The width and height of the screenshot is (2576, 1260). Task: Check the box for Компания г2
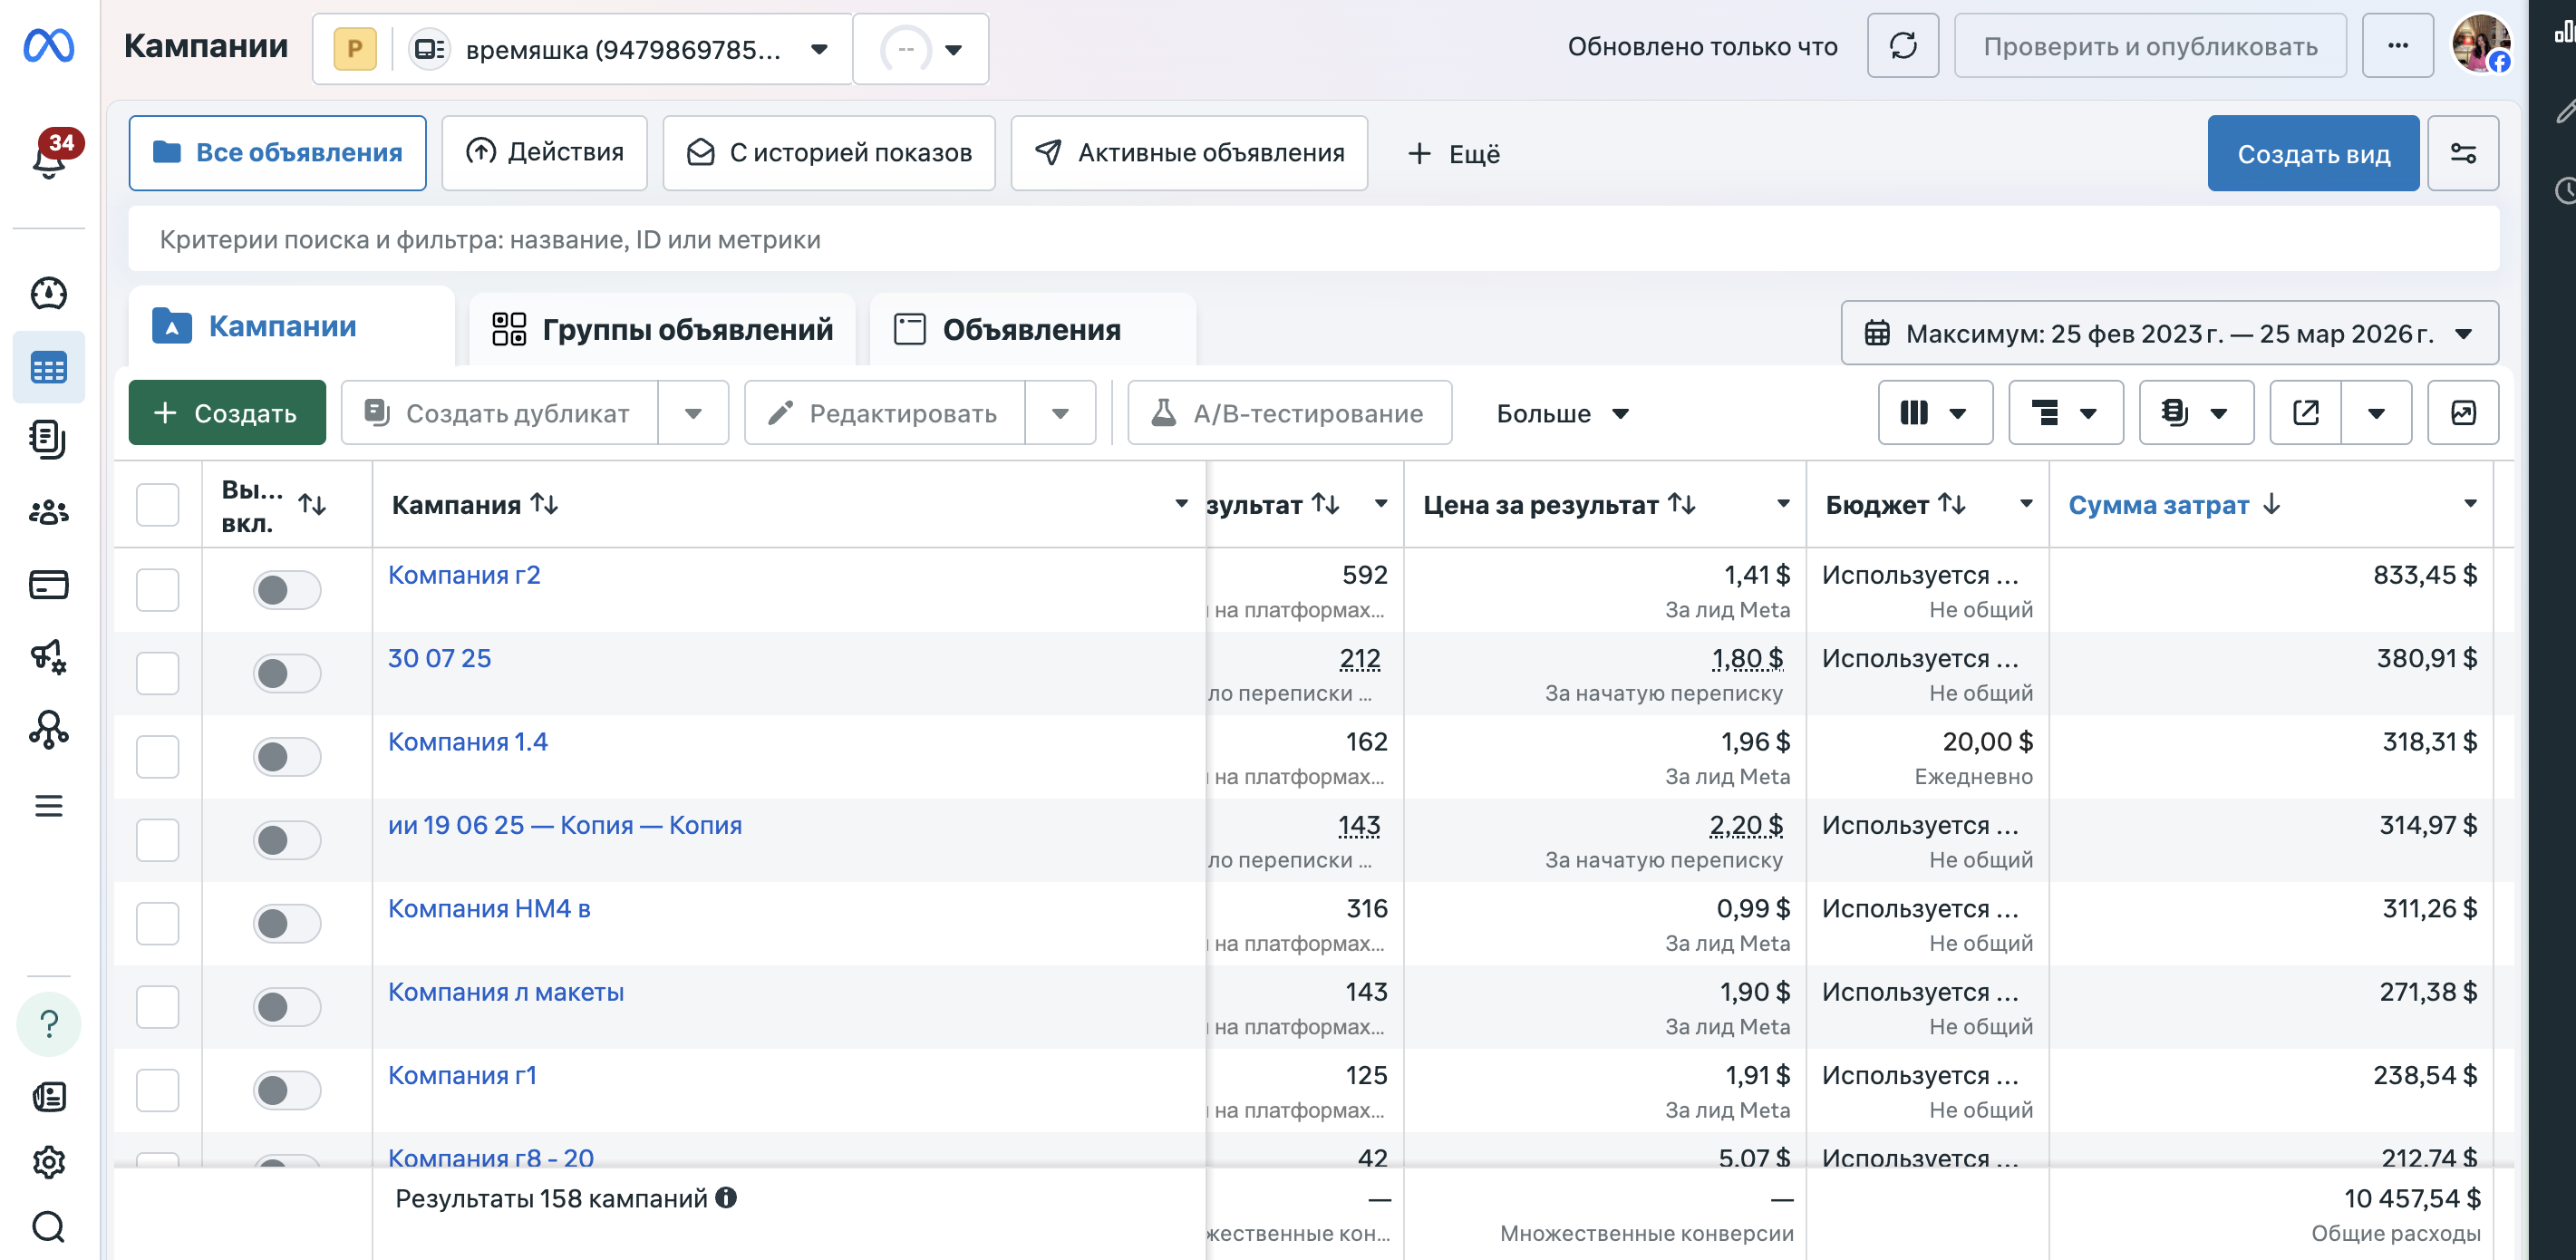[157, 589]
